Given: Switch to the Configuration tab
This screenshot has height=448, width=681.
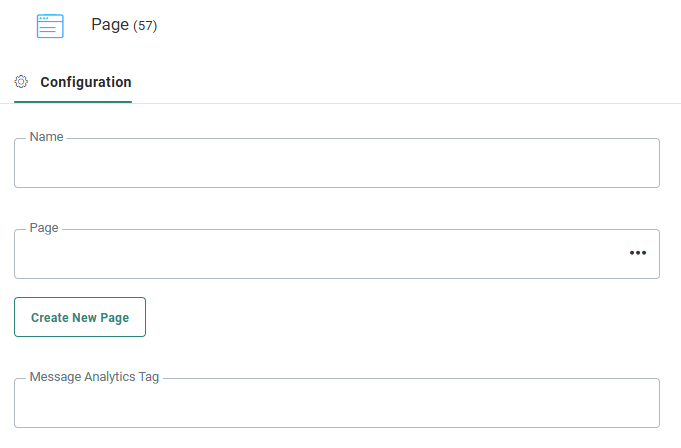Looking at the screenshot, I should [85, 82].
